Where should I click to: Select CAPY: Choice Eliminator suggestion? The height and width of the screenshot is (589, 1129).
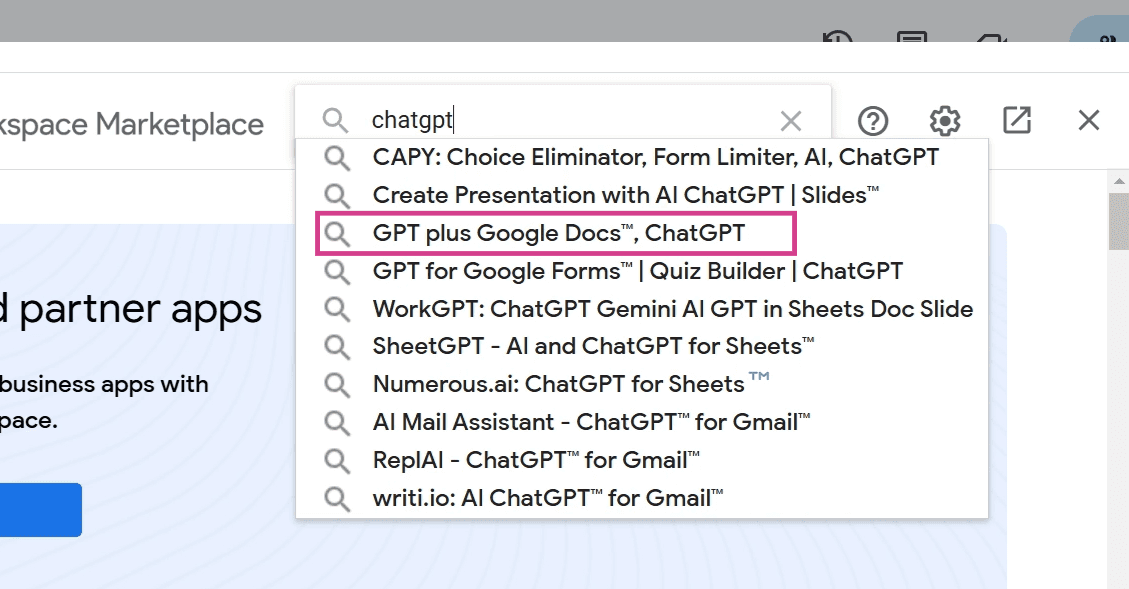tap(642, 158)
